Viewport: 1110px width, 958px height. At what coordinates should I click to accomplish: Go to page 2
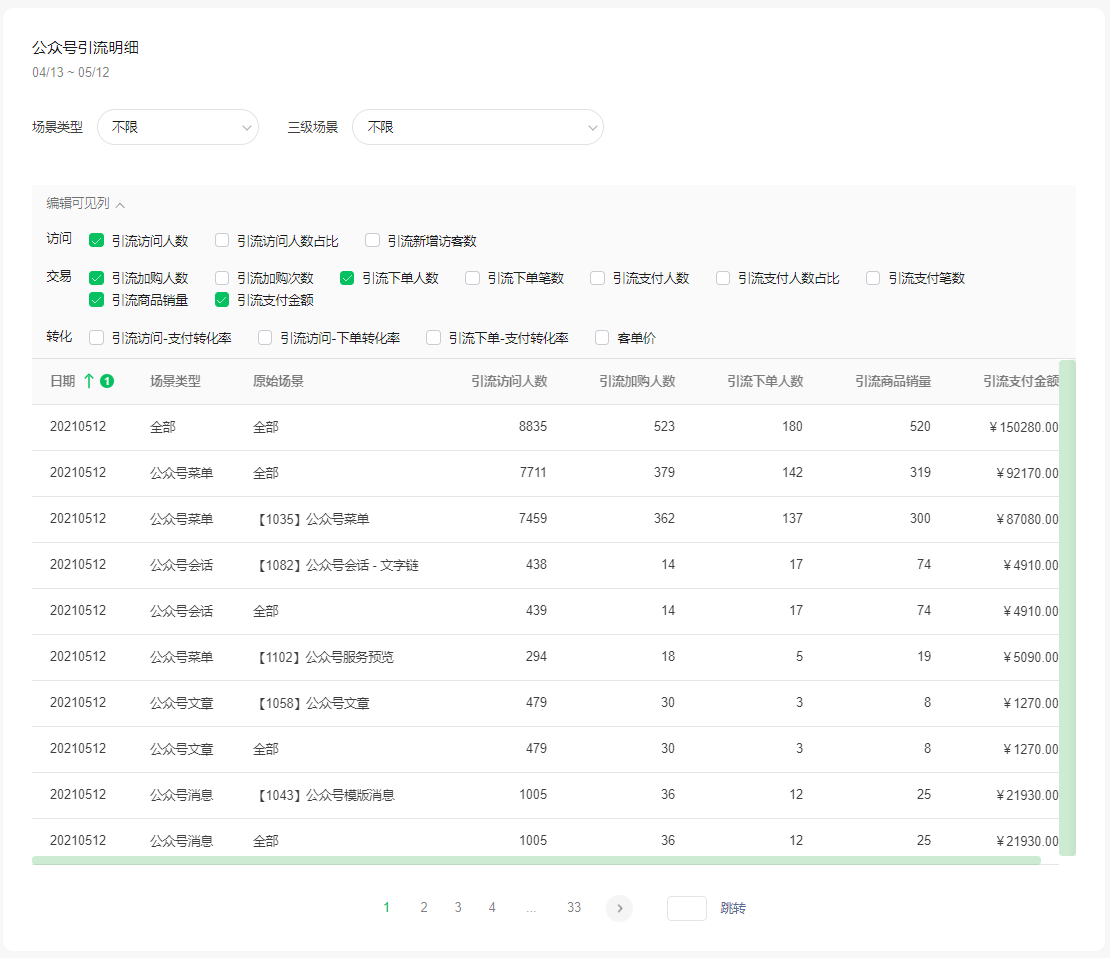point(424,908)
